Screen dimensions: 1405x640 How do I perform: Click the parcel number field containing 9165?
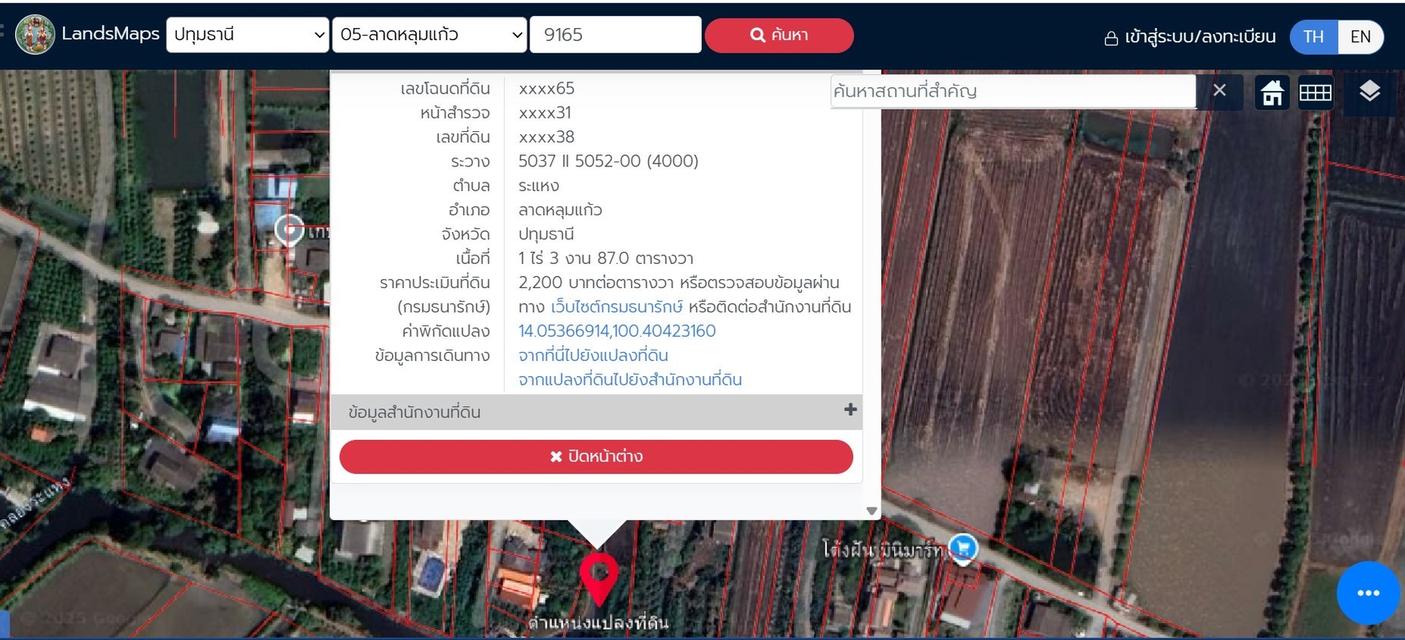(x=615, y=35)
